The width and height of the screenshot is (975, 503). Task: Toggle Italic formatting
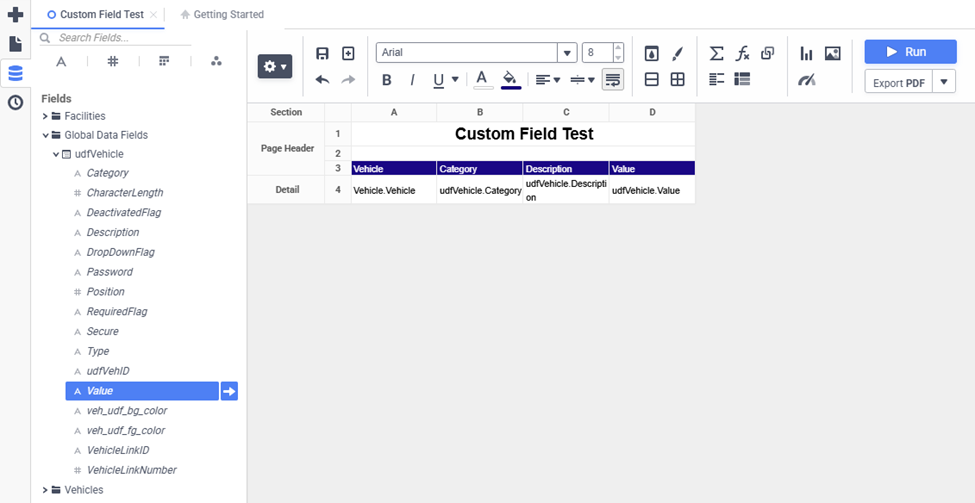pos(412,80)
